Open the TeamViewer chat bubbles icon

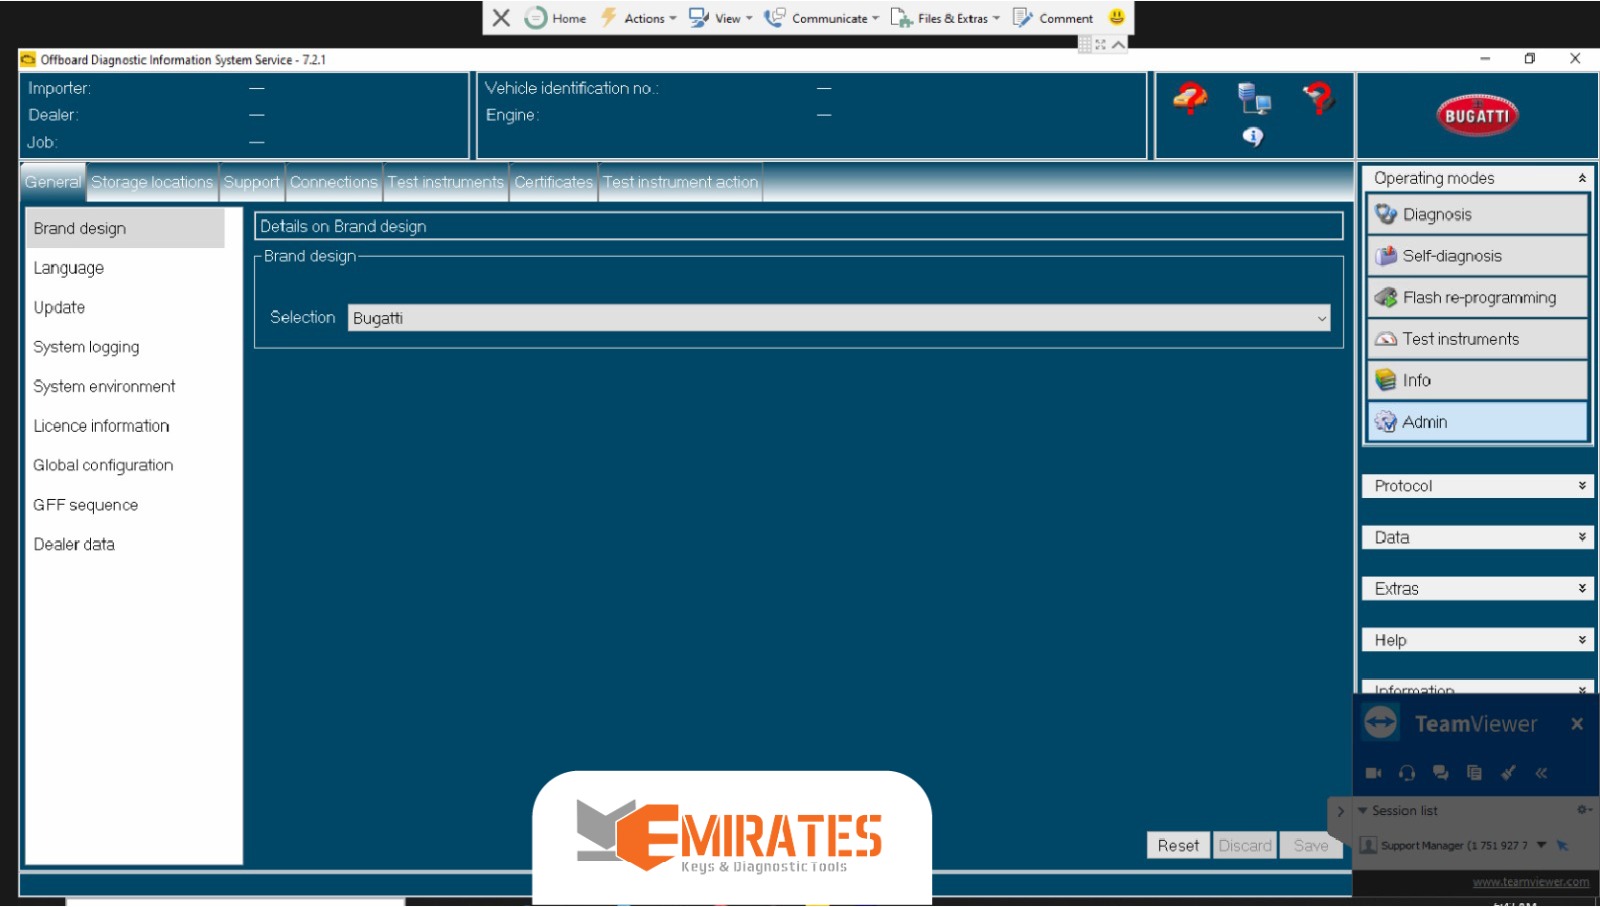point(1440,773)
